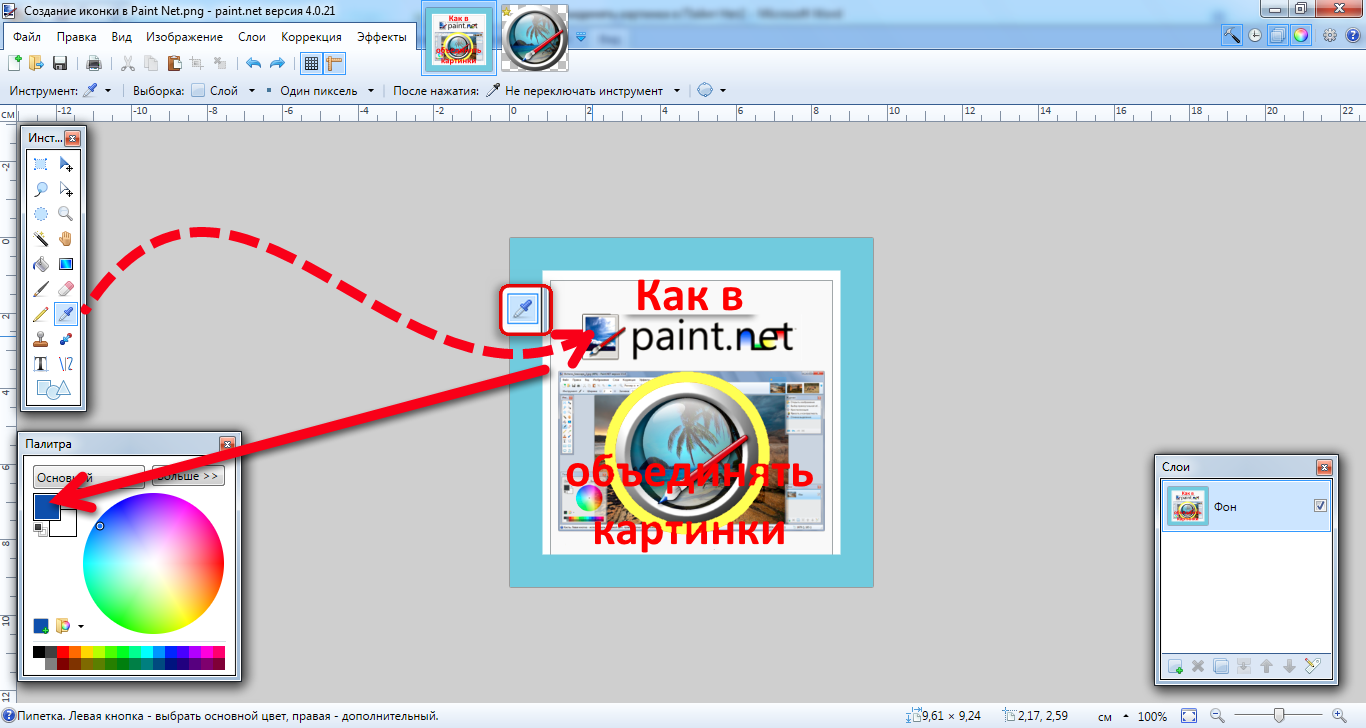Select the Rectangle Select tool
1366x728 pixels.
pyautogui.click(x=41, y=164)
